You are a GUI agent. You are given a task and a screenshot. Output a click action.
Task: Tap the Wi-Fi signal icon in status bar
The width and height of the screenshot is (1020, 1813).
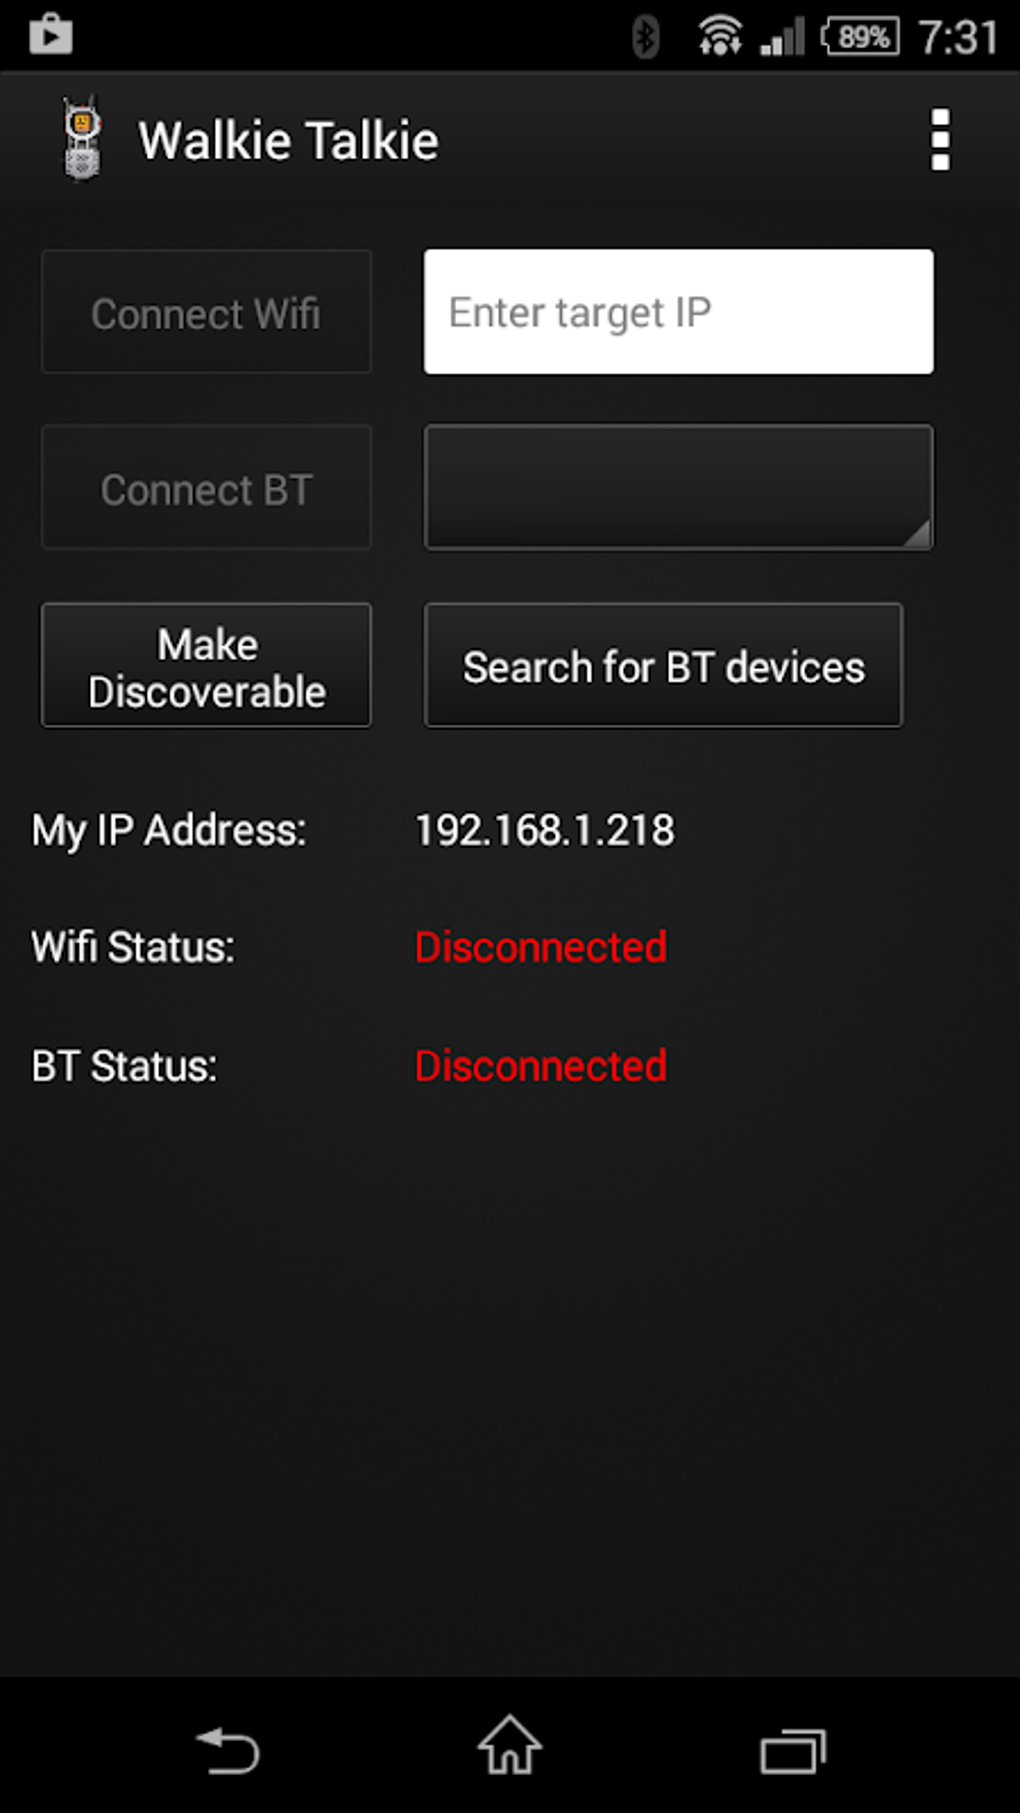tap(719, 33)
